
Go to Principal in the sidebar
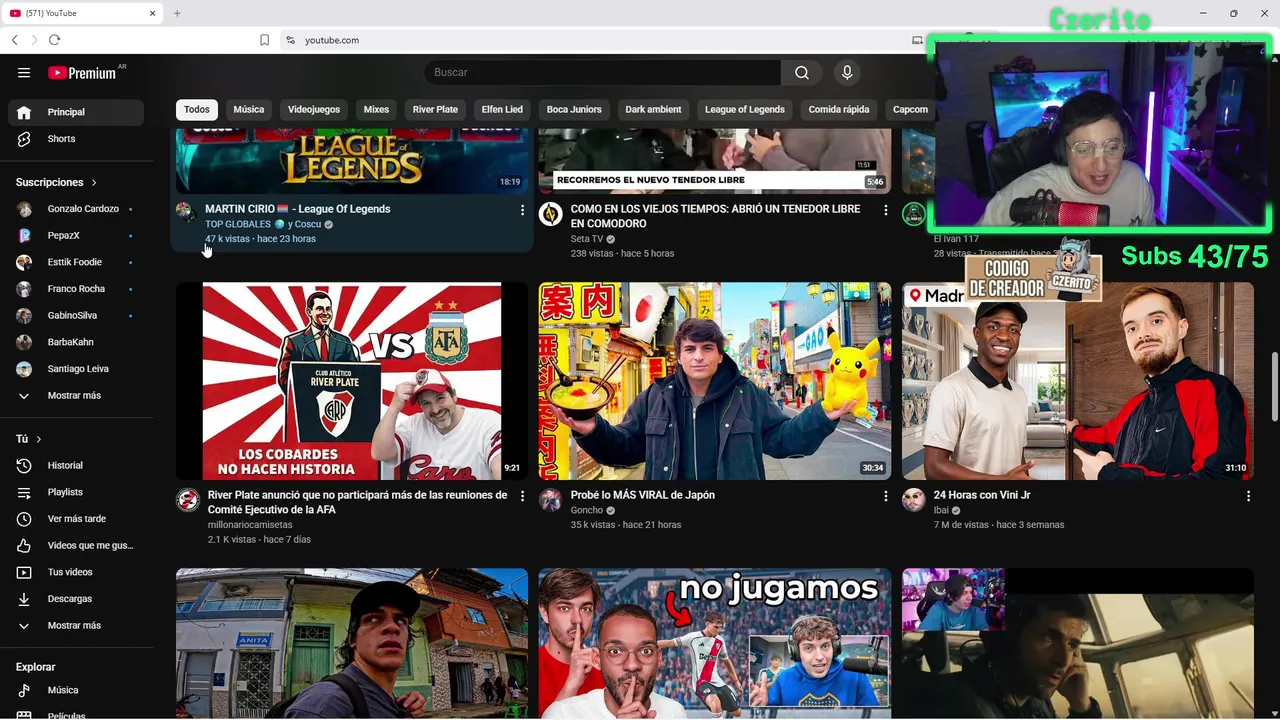click(76, 112)
